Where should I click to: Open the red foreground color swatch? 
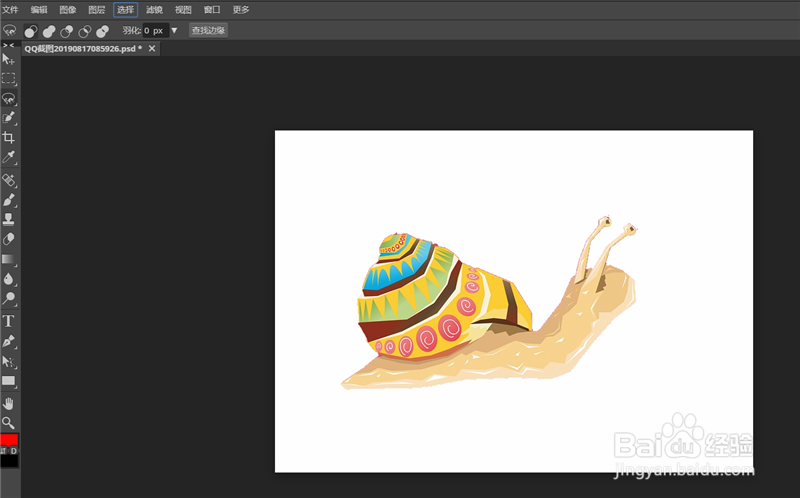coord(9,440)
